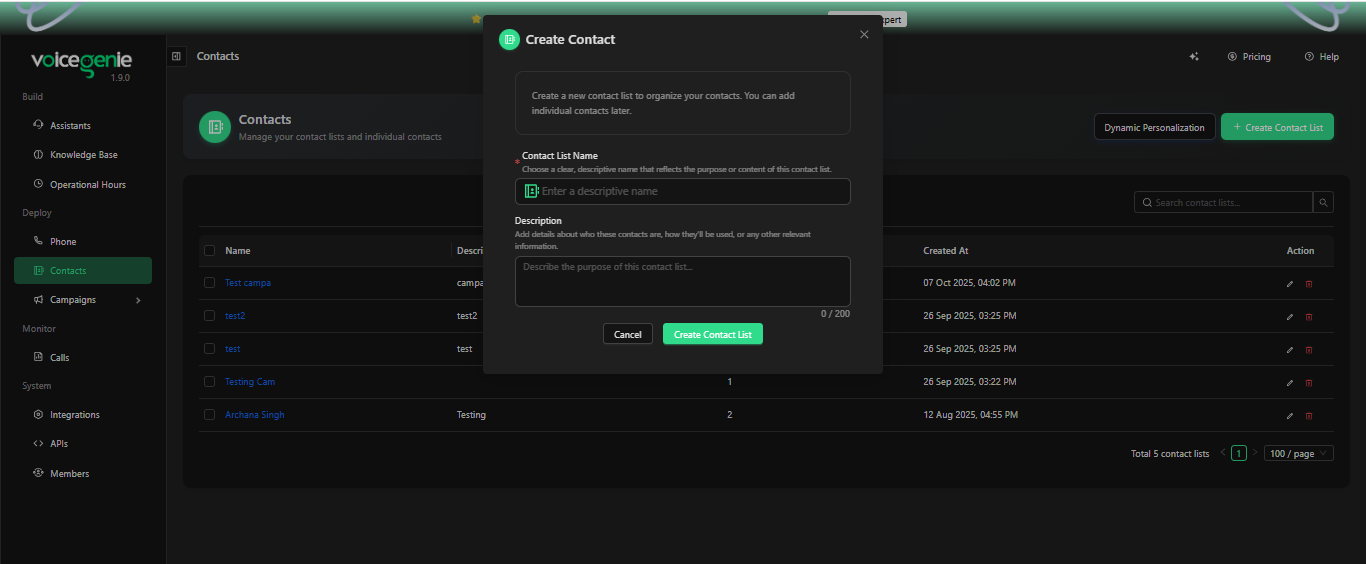This screenshot has width=1366, height=564.
Task: Click the sparkle AI icon near Pricing
Action: [1194, 57]
